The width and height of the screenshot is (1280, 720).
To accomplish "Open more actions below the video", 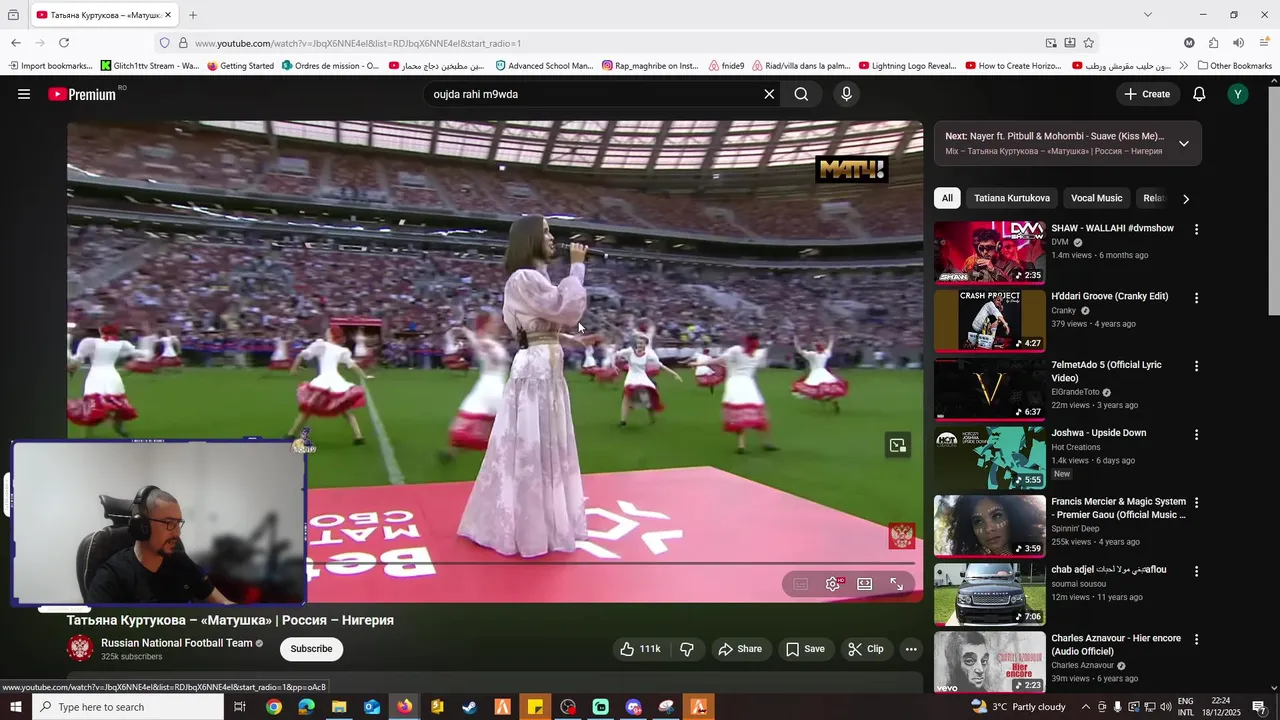I will (911, 649).
